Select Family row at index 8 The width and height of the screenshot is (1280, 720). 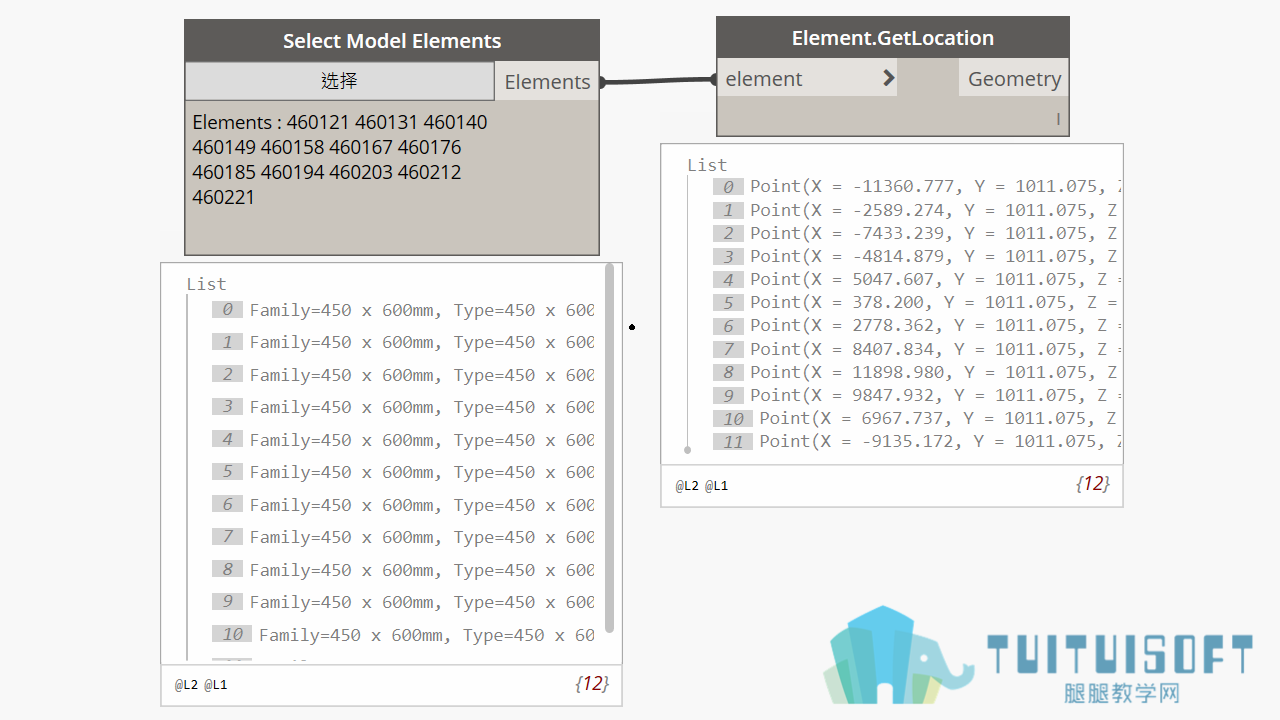click(403, 570)
